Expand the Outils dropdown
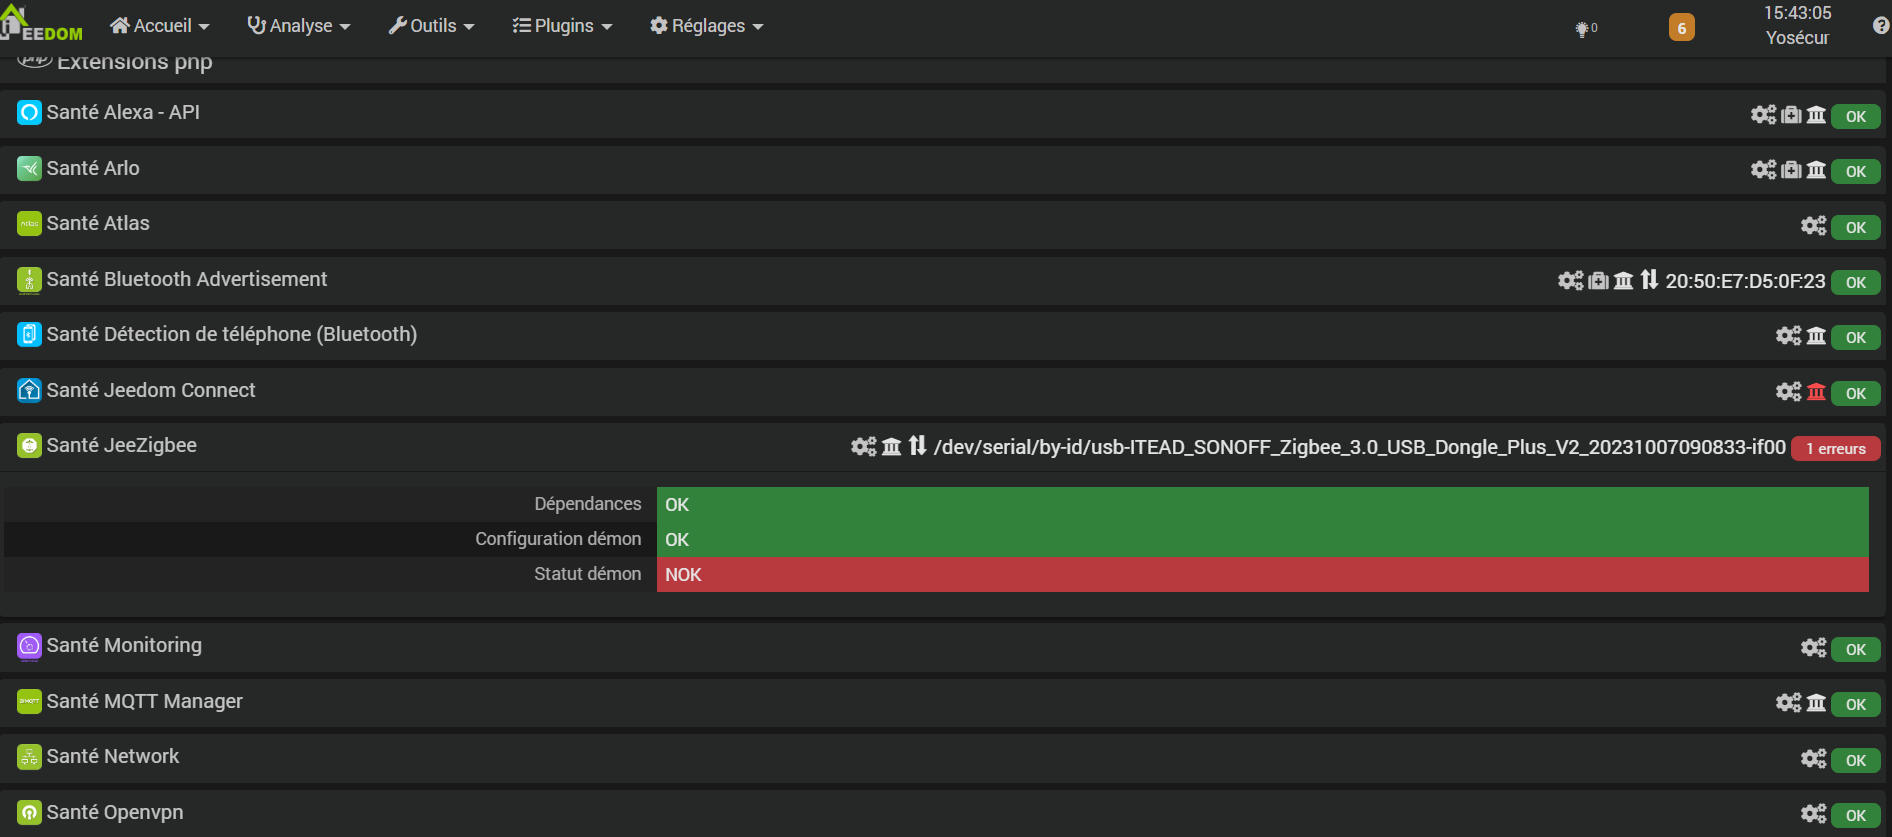The height and width of the screenshot is (837, 1892). 431,26
